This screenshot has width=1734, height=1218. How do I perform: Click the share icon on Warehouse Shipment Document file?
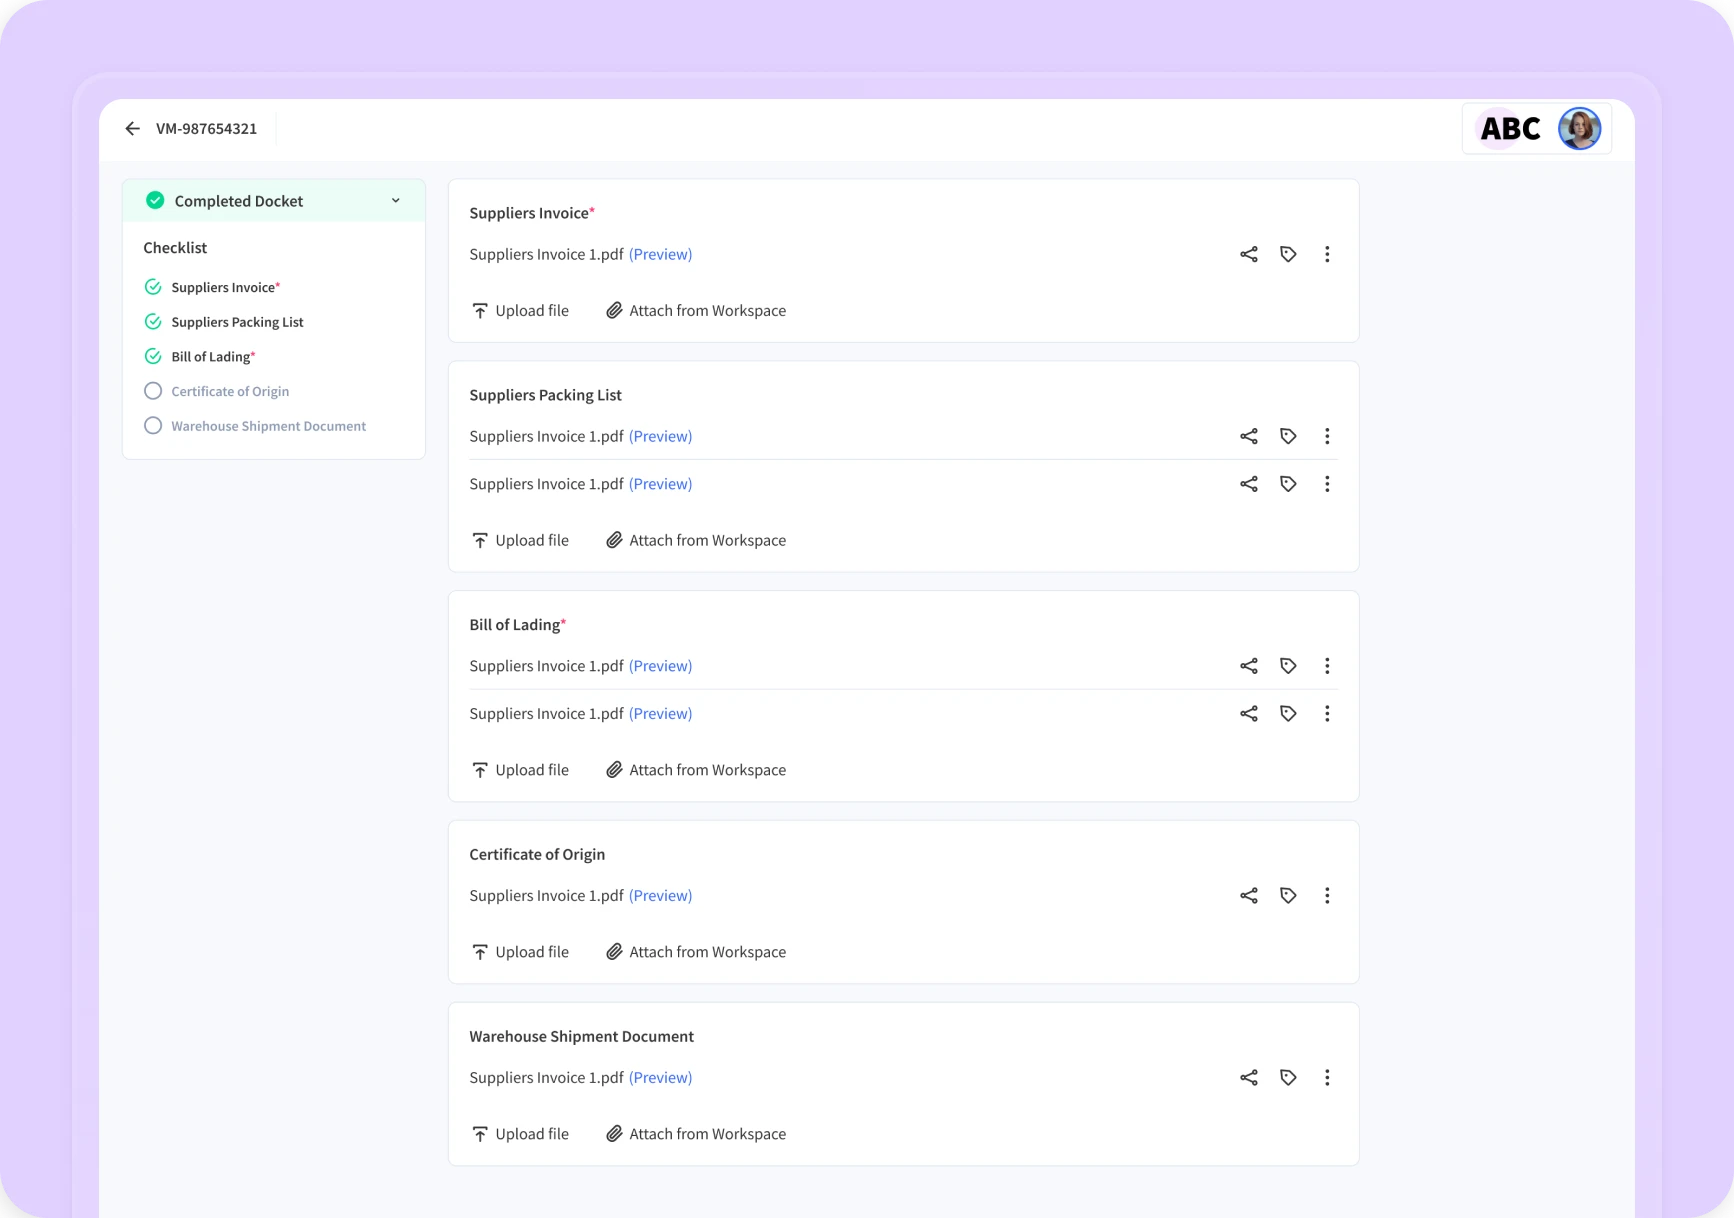click(1248, 1077)
